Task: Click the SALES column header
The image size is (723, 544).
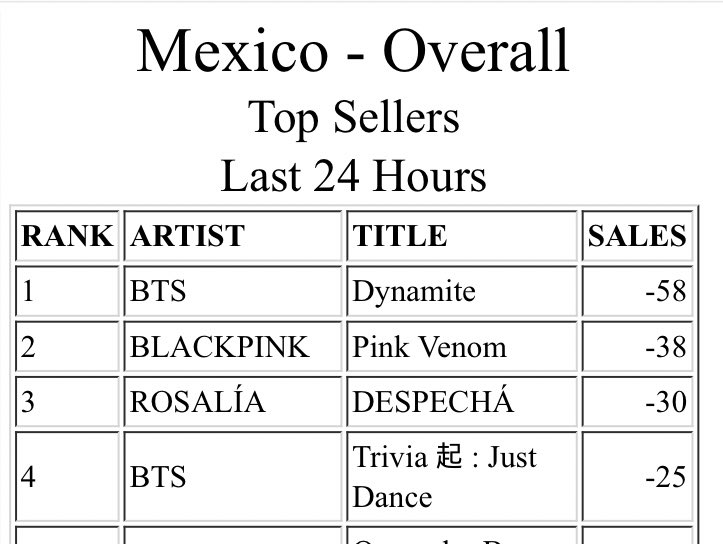Action: coord(638,236)
